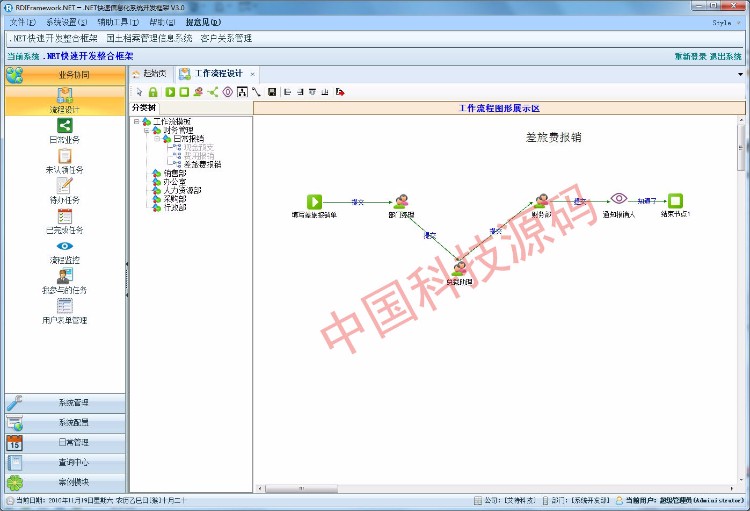750x511 pixels.
Task: Collapse the 日常报销 tree node
Action: coord(157,139)
